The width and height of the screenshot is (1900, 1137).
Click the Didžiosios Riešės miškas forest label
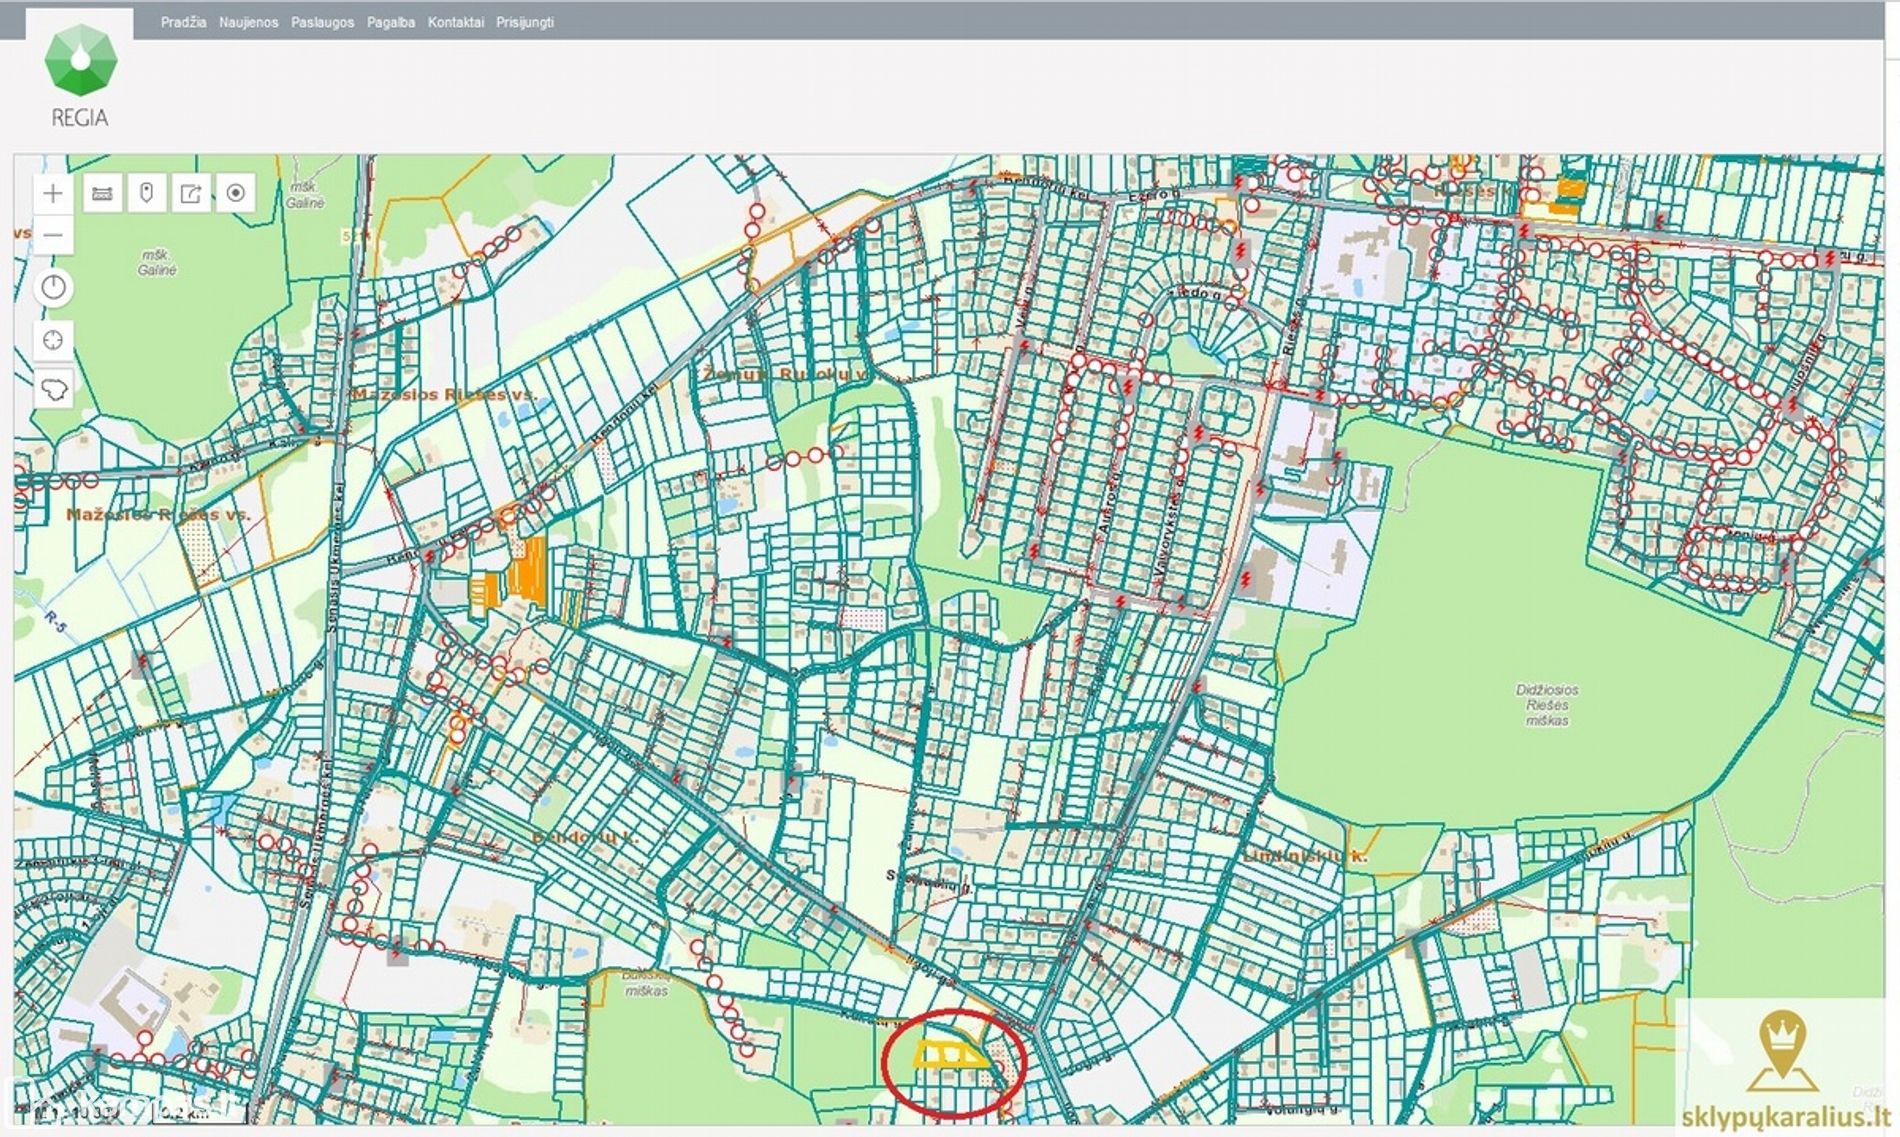coord(1547,705)
